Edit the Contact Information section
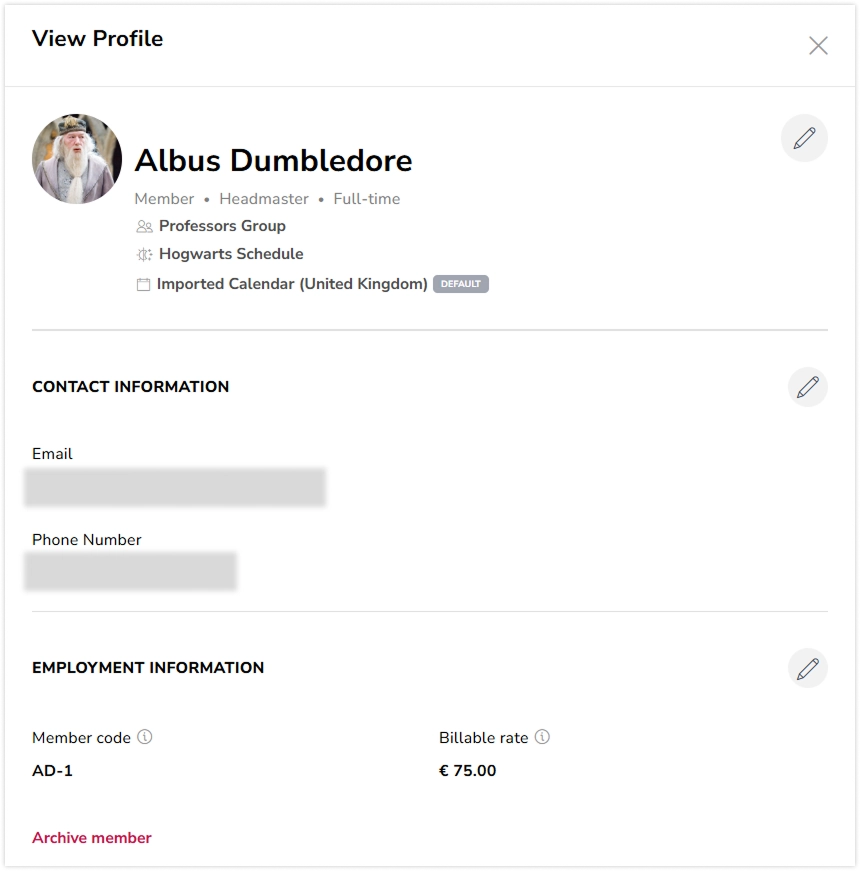The height and width of the screenshot is (871, 860). tap(807, 387)
